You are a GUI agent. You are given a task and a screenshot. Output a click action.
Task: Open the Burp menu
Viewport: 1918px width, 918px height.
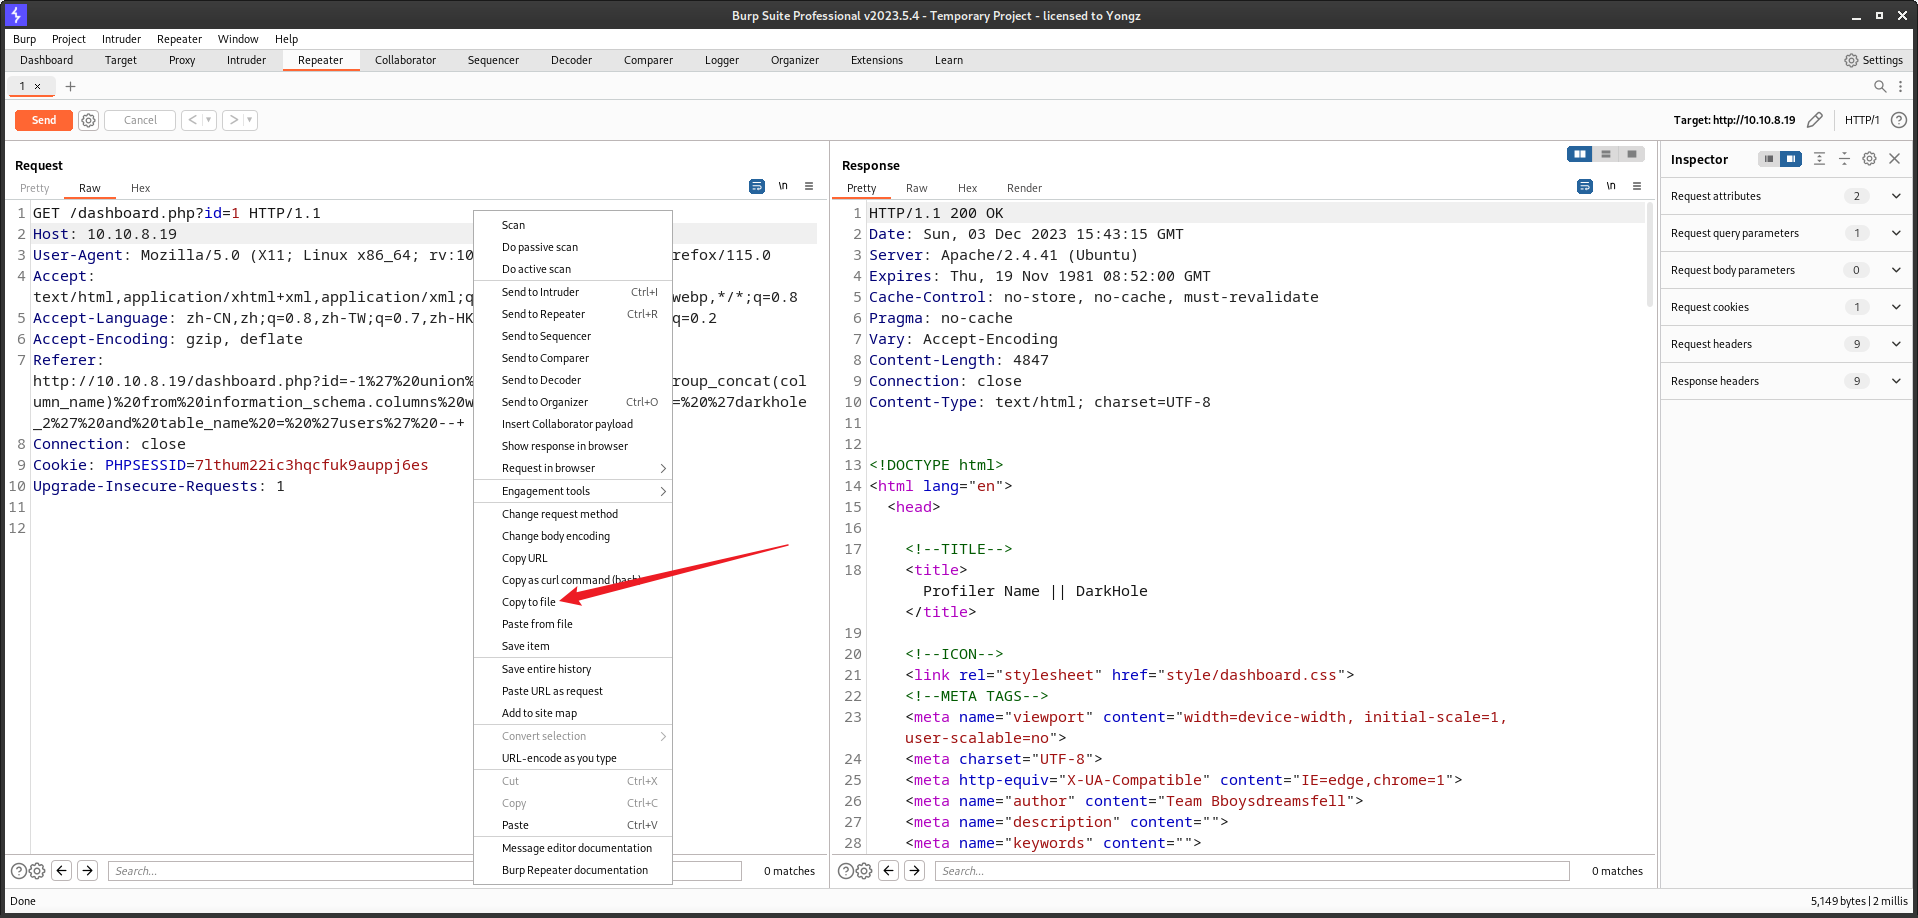24,39
